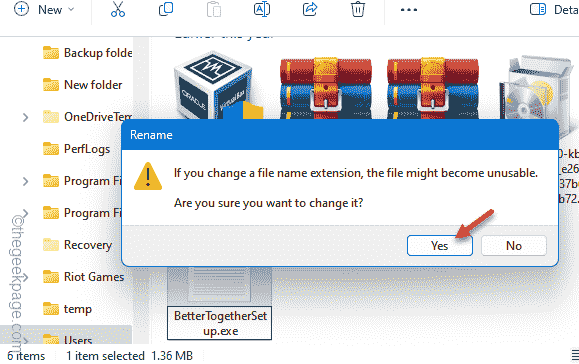
Task: Click the Riot Games folder icon
Action: tap(51, 277)
